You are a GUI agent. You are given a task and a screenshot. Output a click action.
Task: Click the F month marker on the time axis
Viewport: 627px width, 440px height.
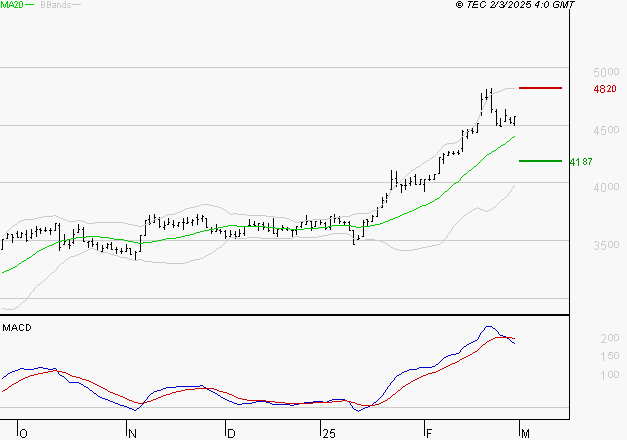(429, 434)
